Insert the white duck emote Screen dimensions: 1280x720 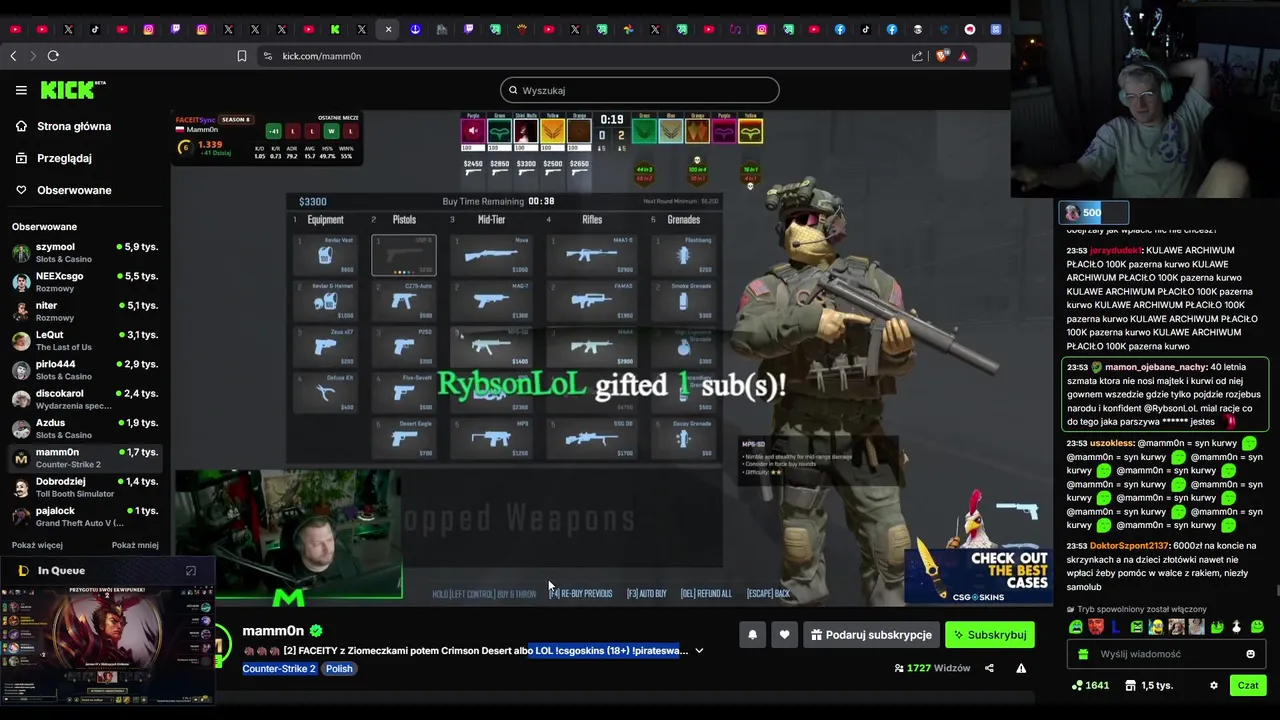tap(1237, 627)
